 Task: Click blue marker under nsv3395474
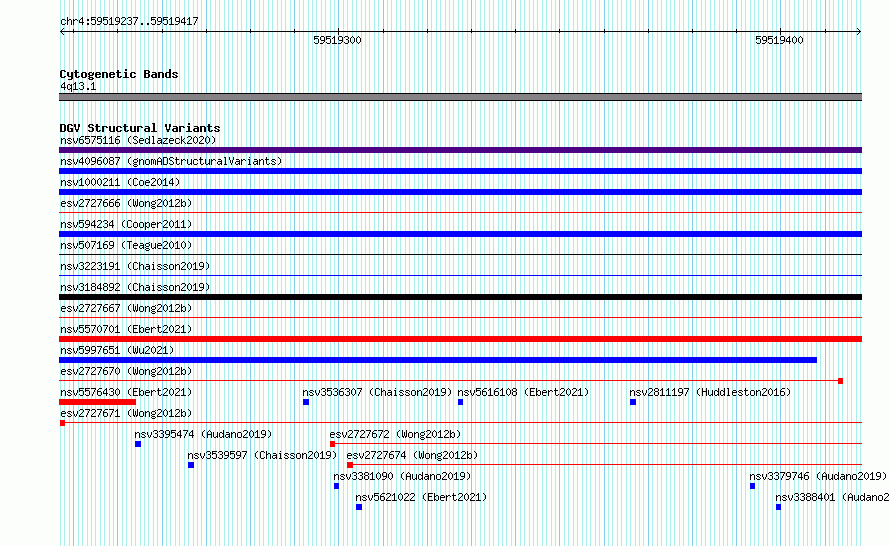pyautogui.click(x=138, y=444)
